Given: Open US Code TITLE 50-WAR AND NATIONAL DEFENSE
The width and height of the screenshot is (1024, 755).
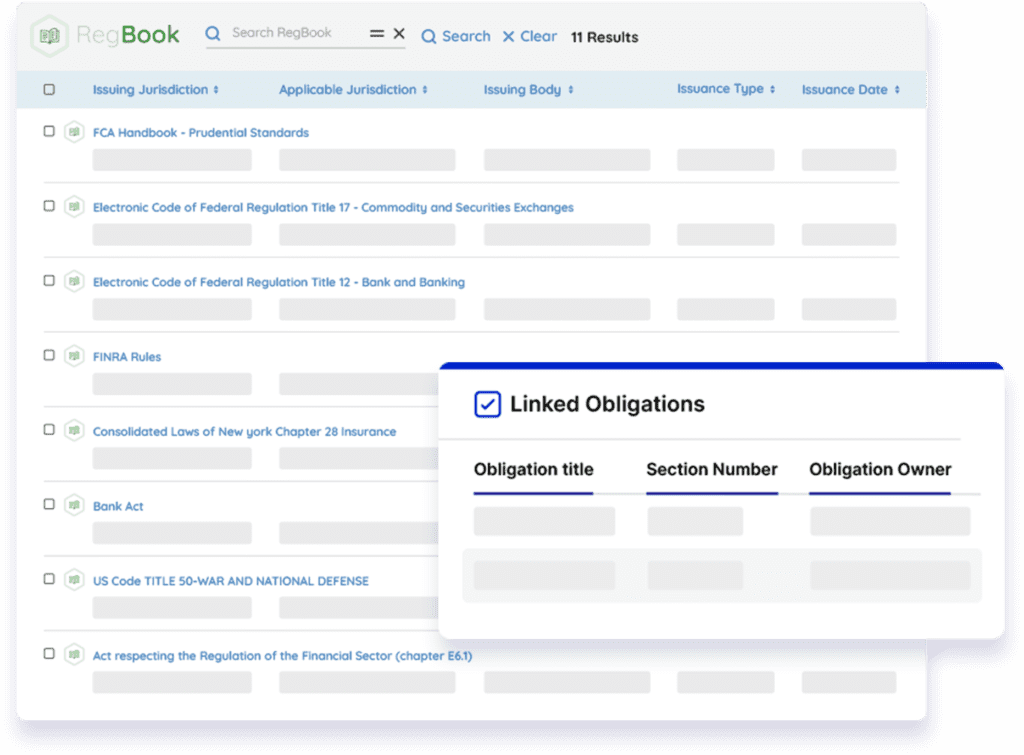Looking at the screenshot, I should coord(231,581).
